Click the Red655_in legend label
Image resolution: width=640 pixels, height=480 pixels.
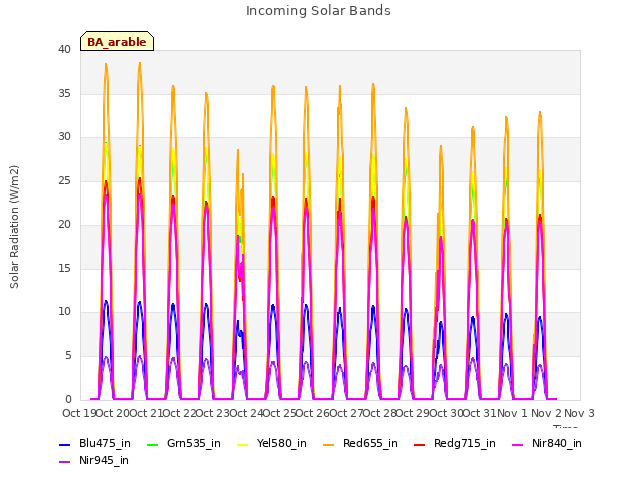click(x=370, y=443)
